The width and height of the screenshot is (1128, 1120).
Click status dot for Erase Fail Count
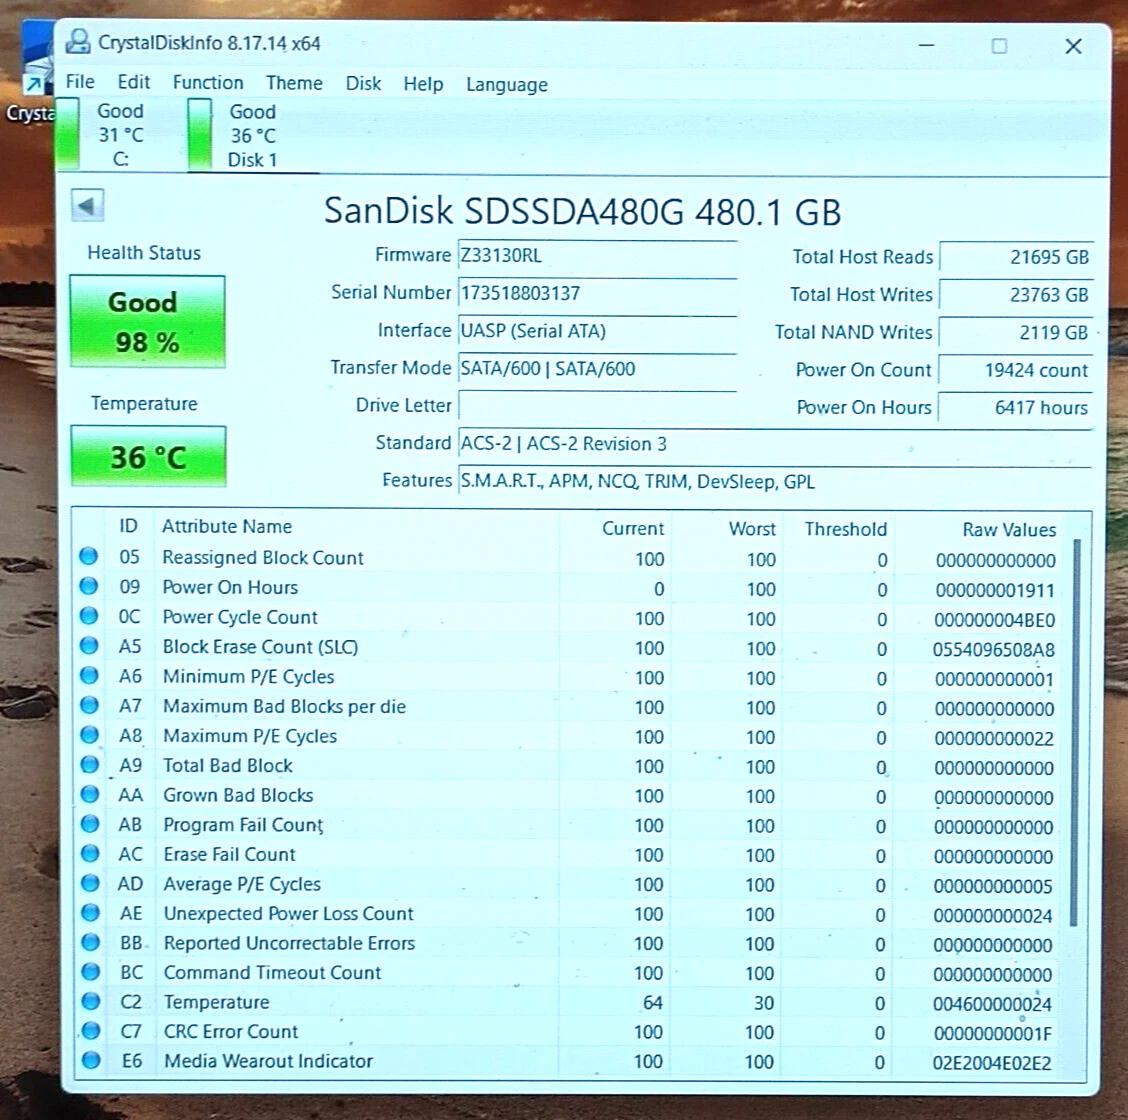click(90, 852)
